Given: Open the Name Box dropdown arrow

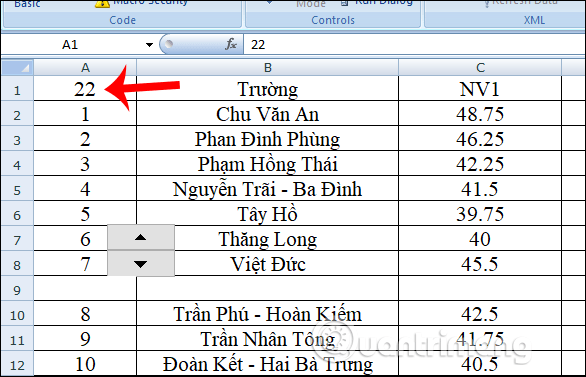Looking at the screenshot, I should pyautogui.click(x=149, y=45).
